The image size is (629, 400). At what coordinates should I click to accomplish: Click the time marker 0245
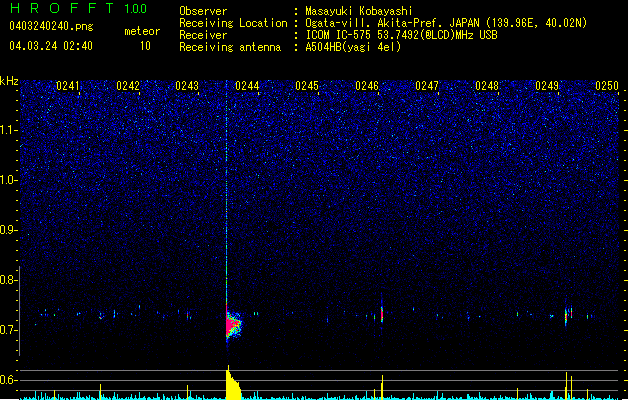[x=307, y=86]
